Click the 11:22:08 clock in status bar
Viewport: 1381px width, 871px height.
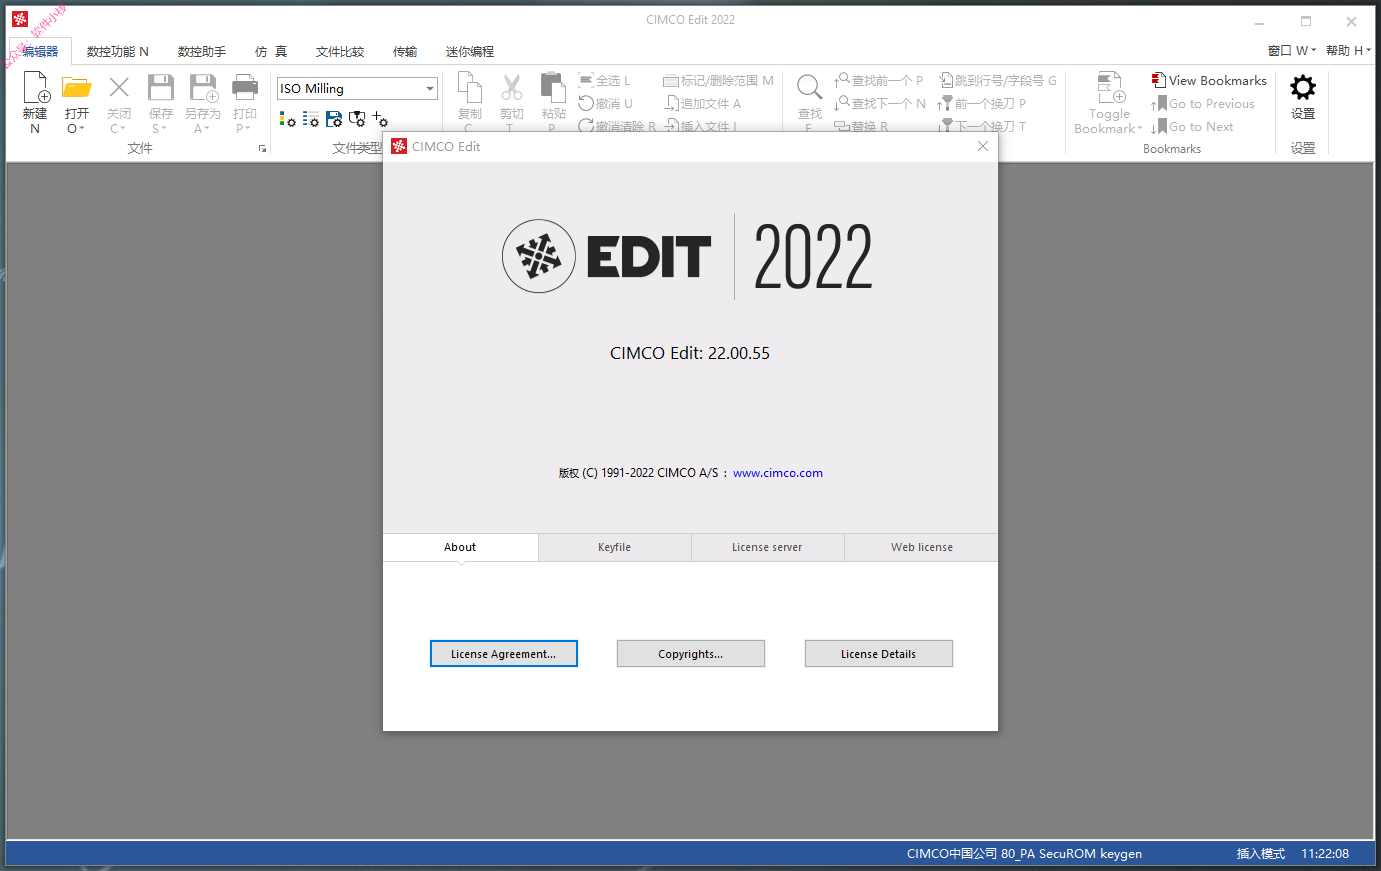1325,854
